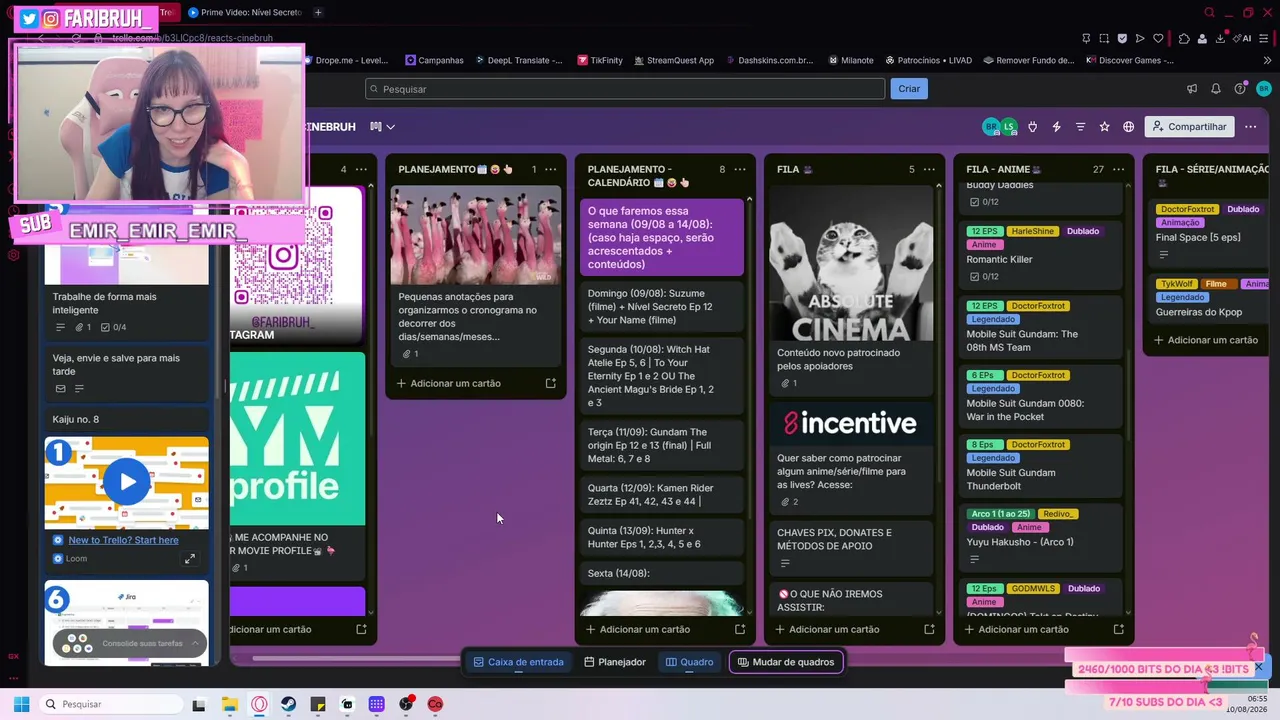Image resolution: width=1280 pixels, height=720 pixels.
Task: Create card from template in CALENDÁRIO list
Action: point(740,629)
